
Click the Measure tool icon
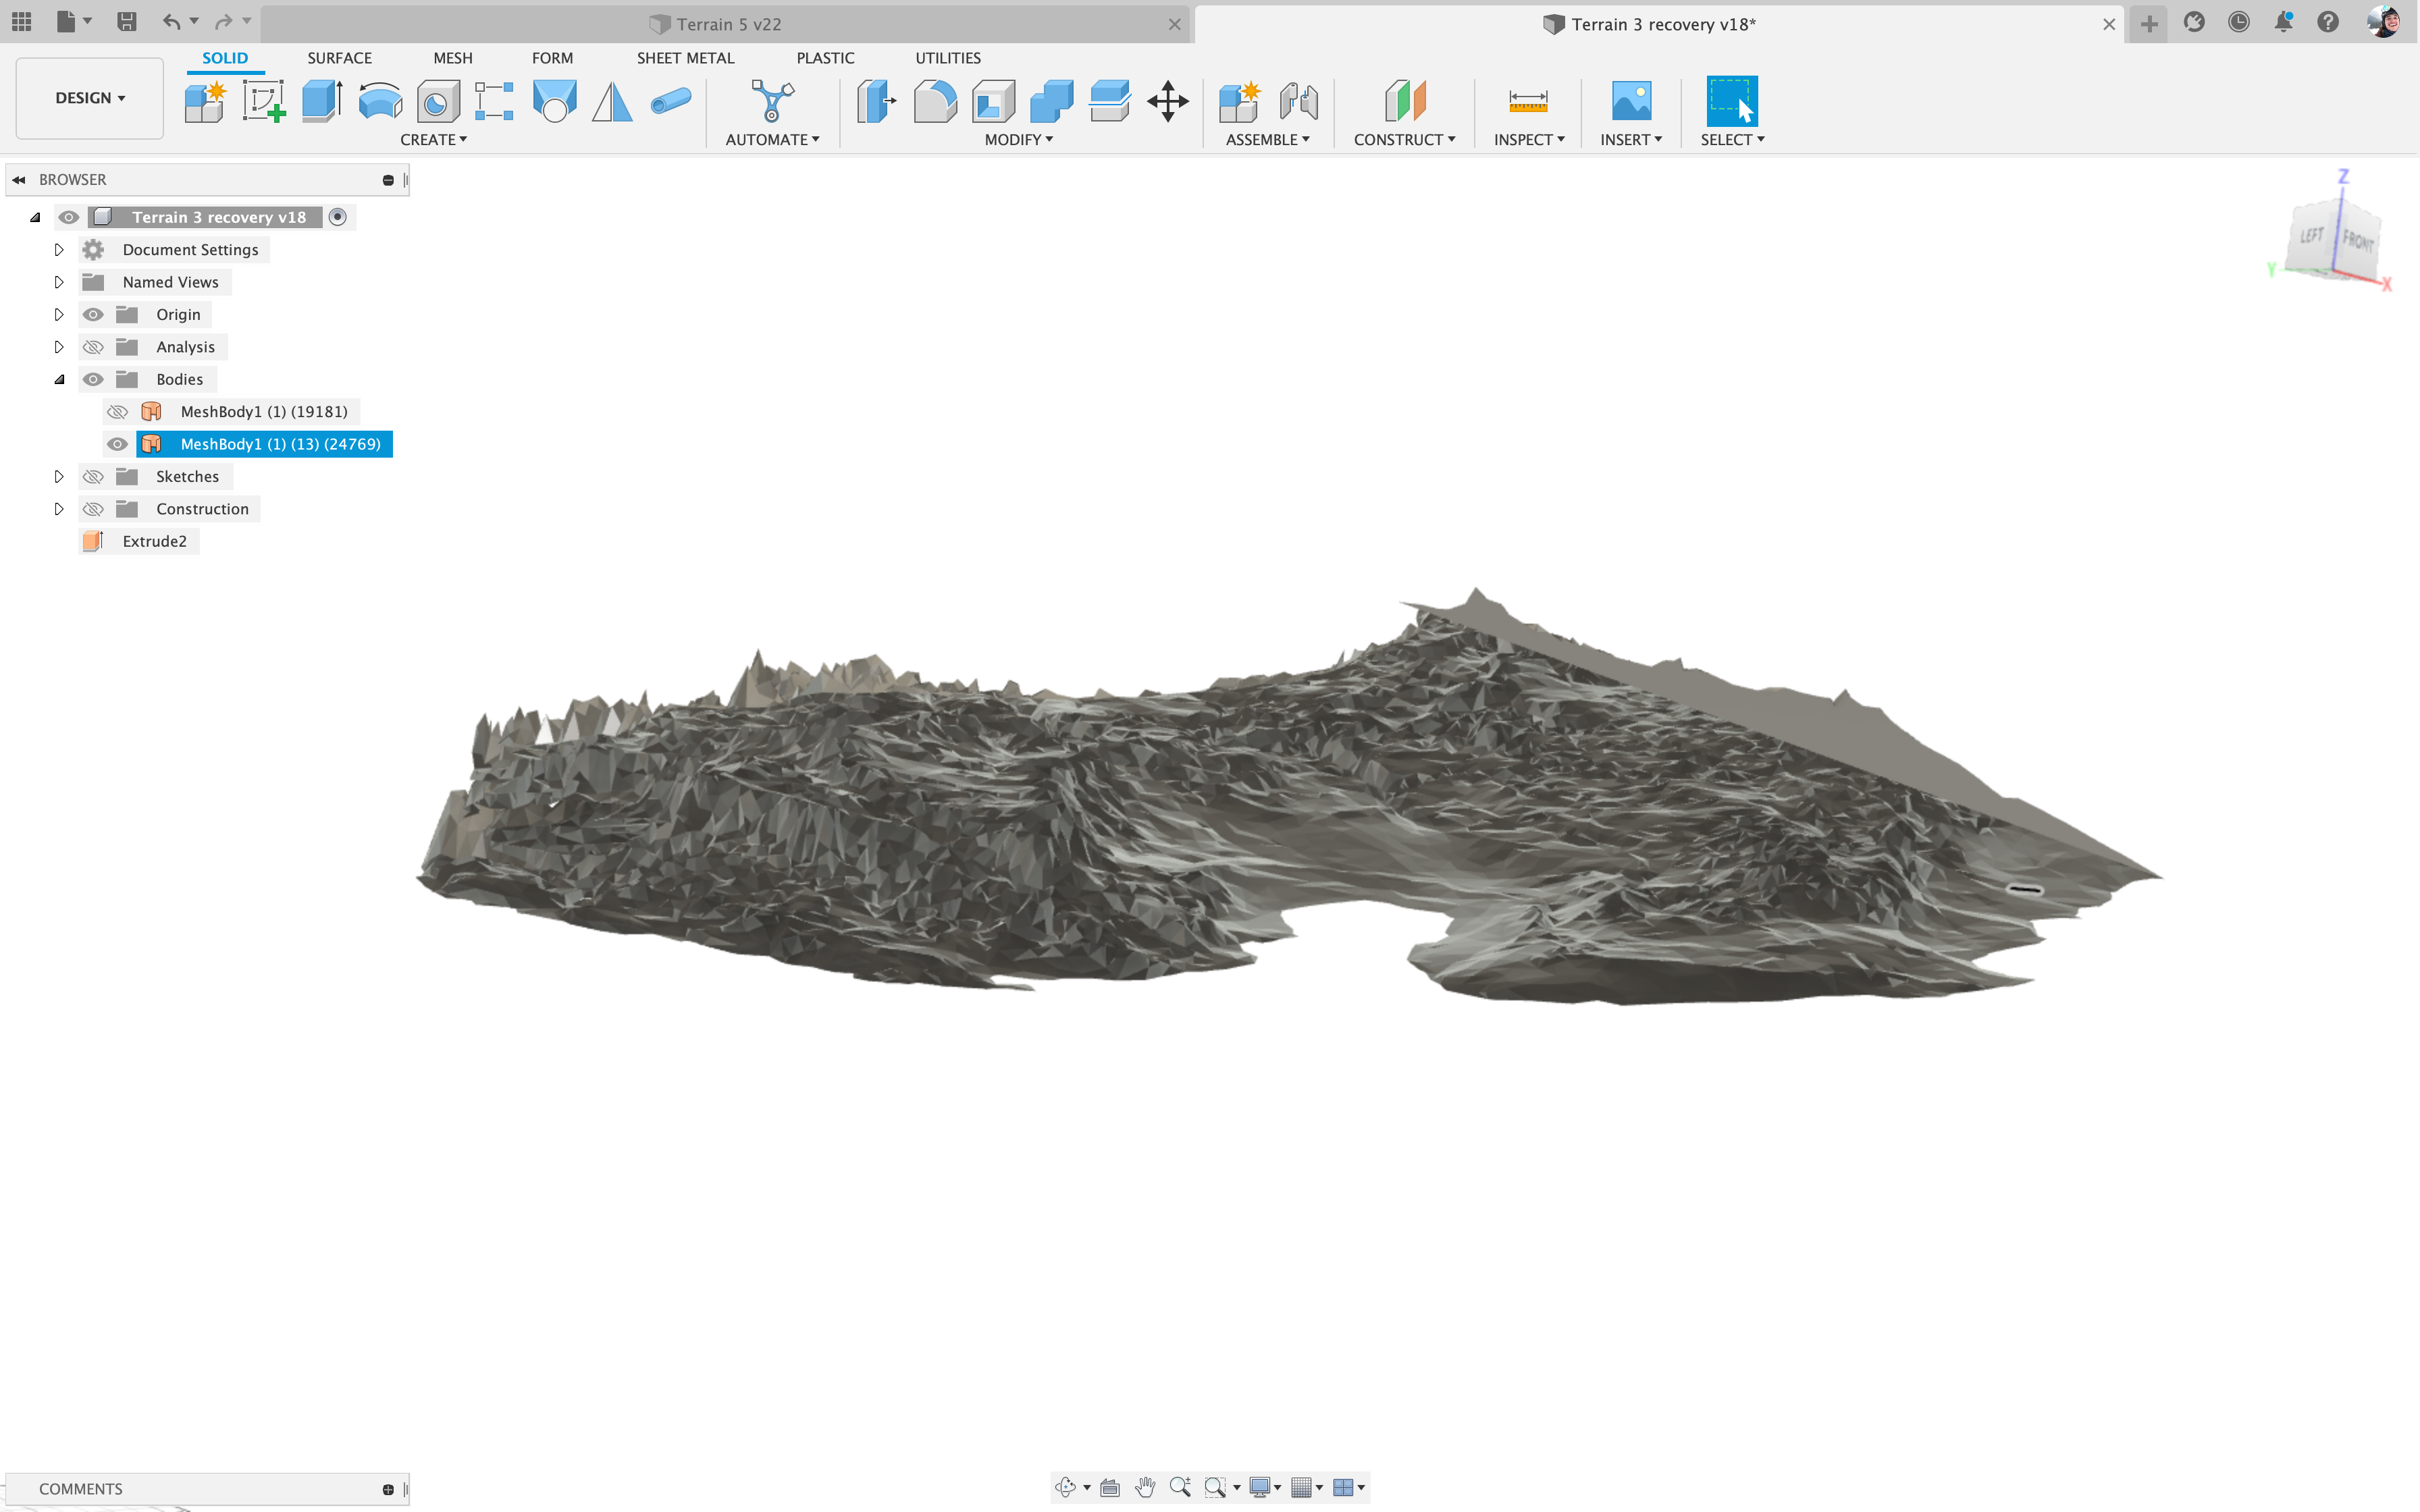(x=1528, y=101)
